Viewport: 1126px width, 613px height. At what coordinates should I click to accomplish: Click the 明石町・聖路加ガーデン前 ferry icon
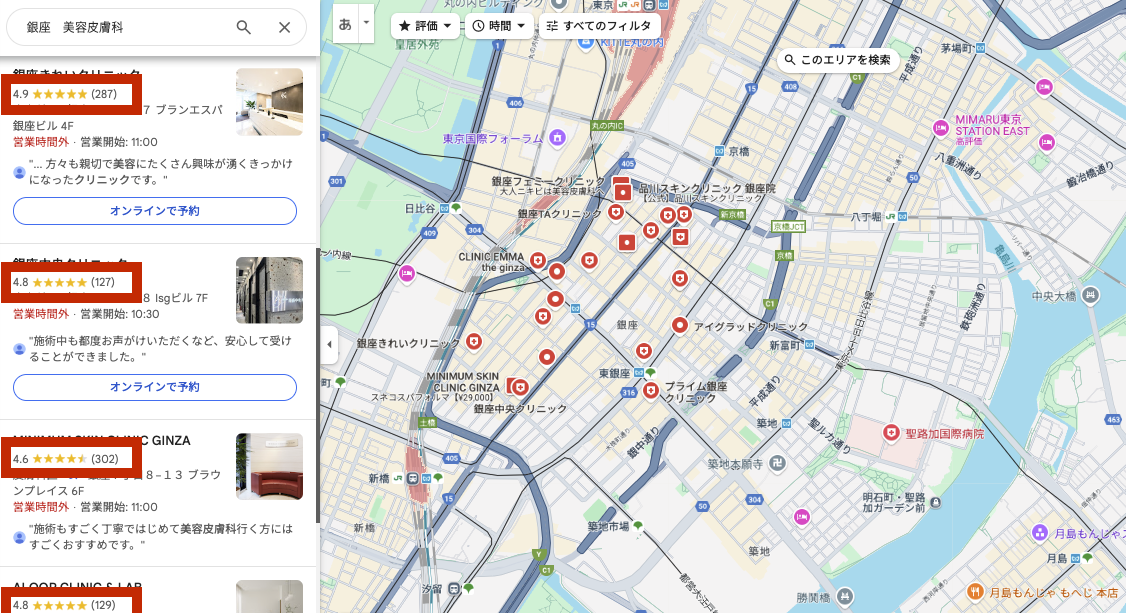click(935, 502)
